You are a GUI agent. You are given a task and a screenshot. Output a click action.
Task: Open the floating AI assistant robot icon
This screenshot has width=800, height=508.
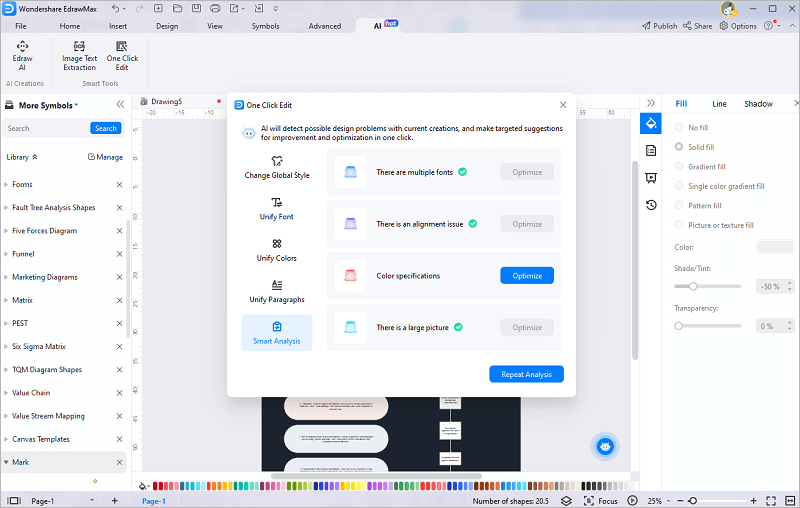tap(604, 447)
